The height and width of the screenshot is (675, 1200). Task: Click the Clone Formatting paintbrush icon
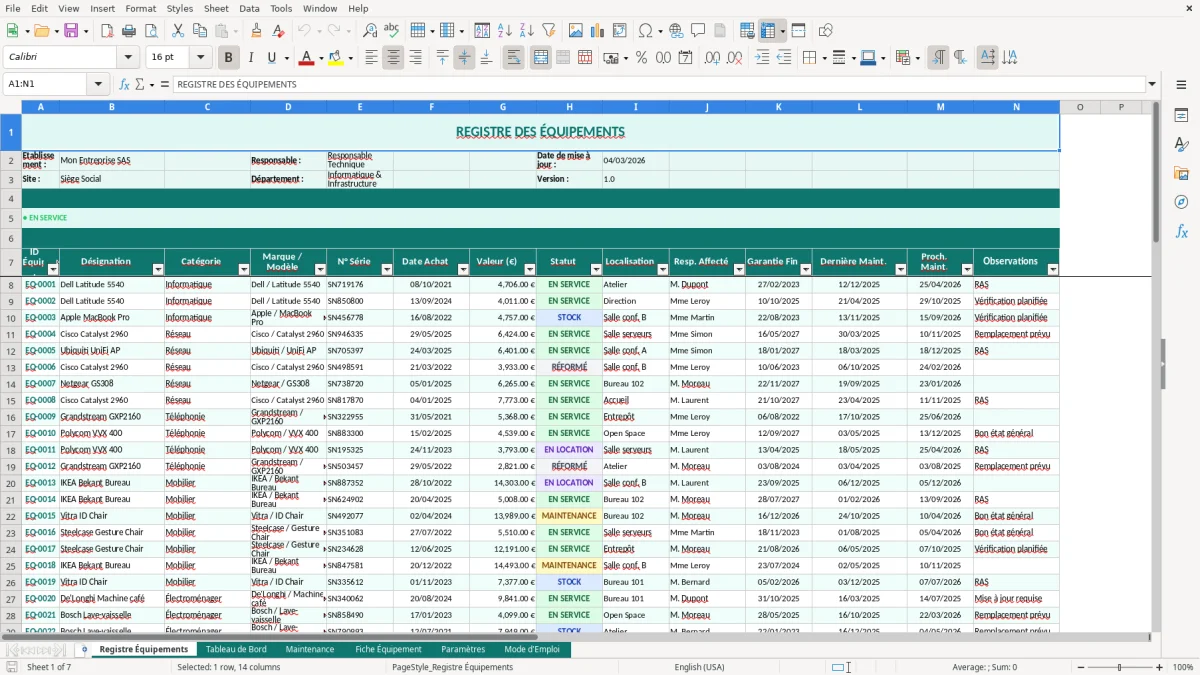[257, 31]
